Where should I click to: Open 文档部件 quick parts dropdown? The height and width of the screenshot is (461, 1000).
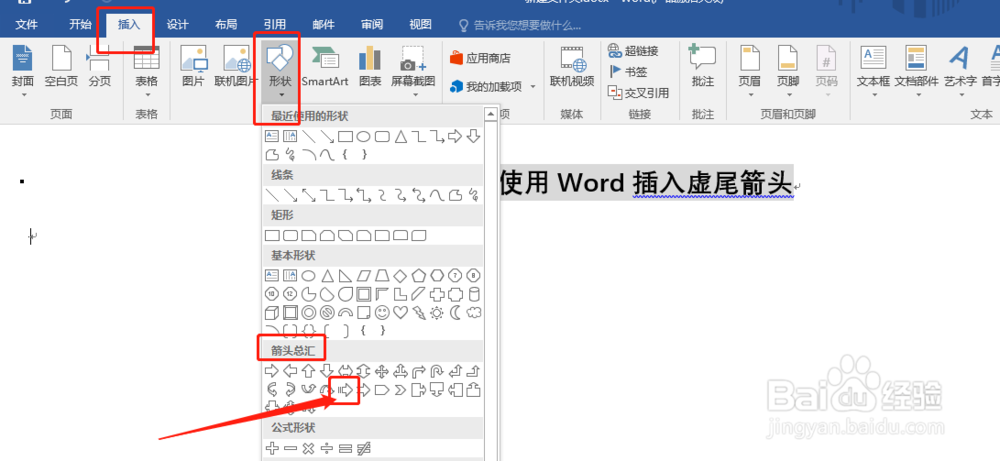916,70
